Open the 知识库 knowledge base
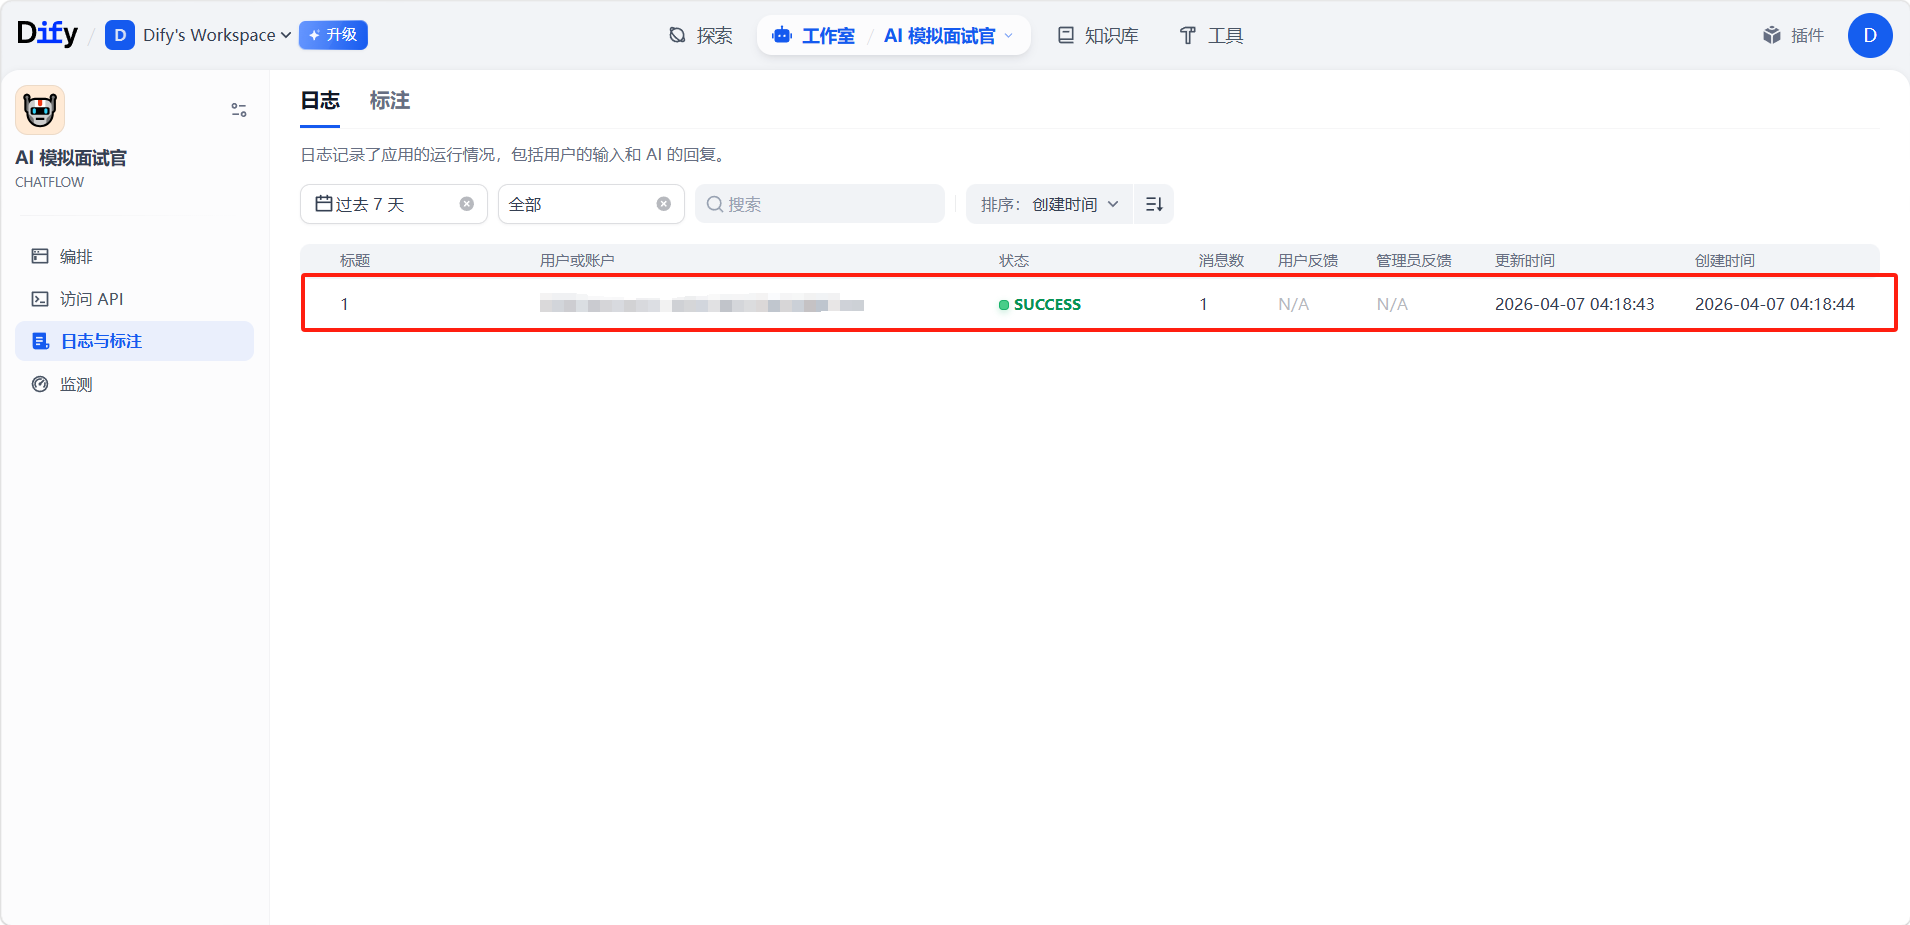Screen dimensions: 1910x925 tap(1098, 35)
